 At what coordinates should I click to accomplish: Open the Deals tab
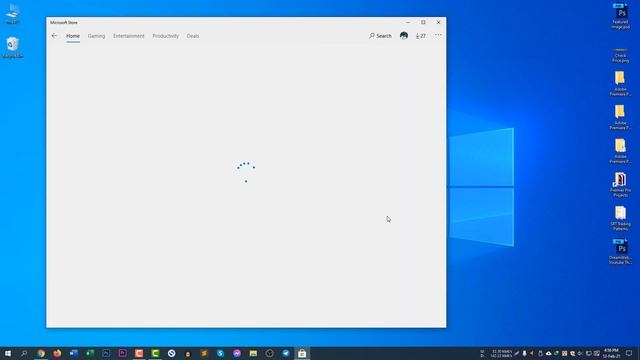click(193, 36)
